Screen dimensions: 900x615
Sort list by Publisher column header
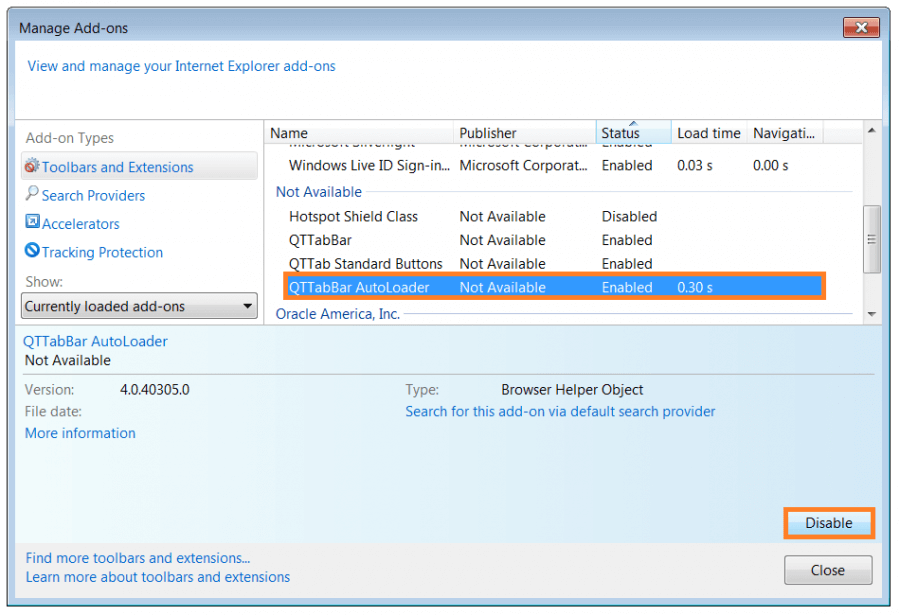point(525,133)
